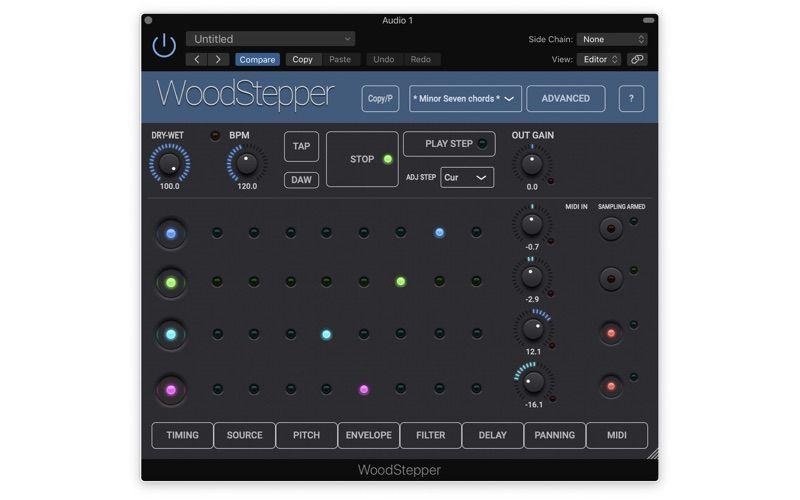Open the Side Chain None dropdown
The height and width of the screenshot is (500, 800).
click(x=612, y=39)
